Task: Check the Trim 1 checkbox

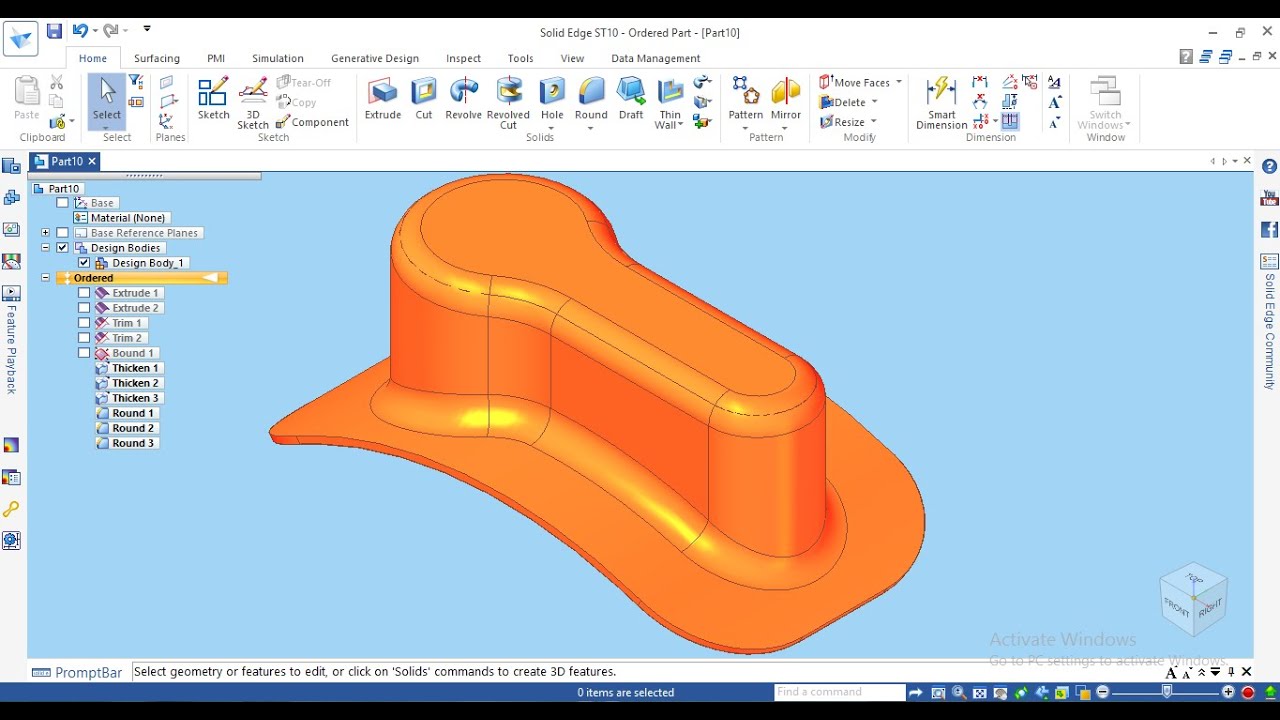Action: pyautogui.click(x=84, y=323)
